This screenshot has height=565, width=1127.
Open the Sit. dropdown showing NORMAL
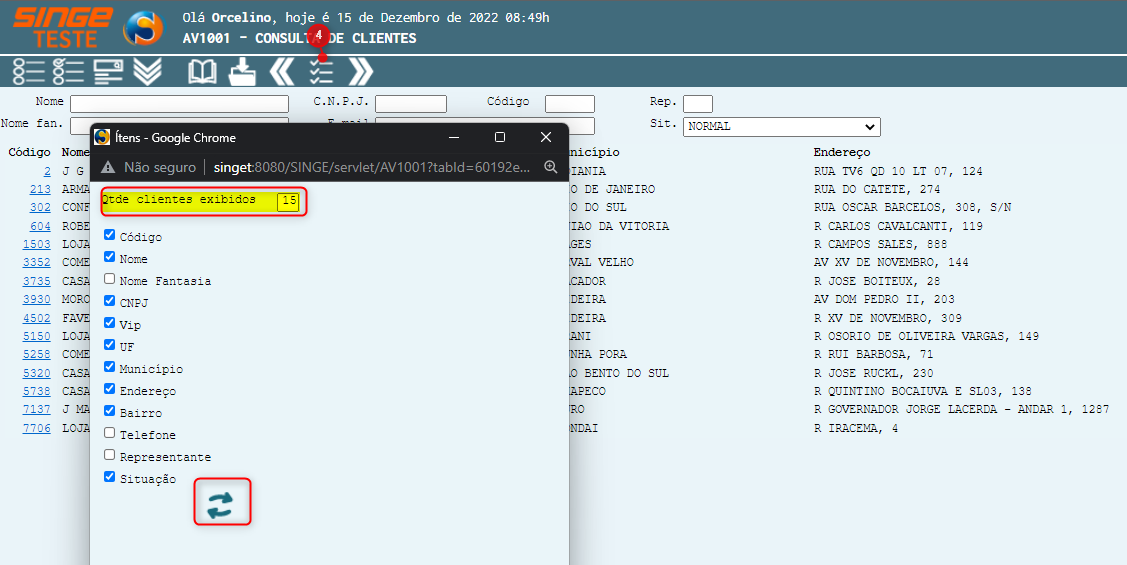pyautogui.click(x=781, y=127)
